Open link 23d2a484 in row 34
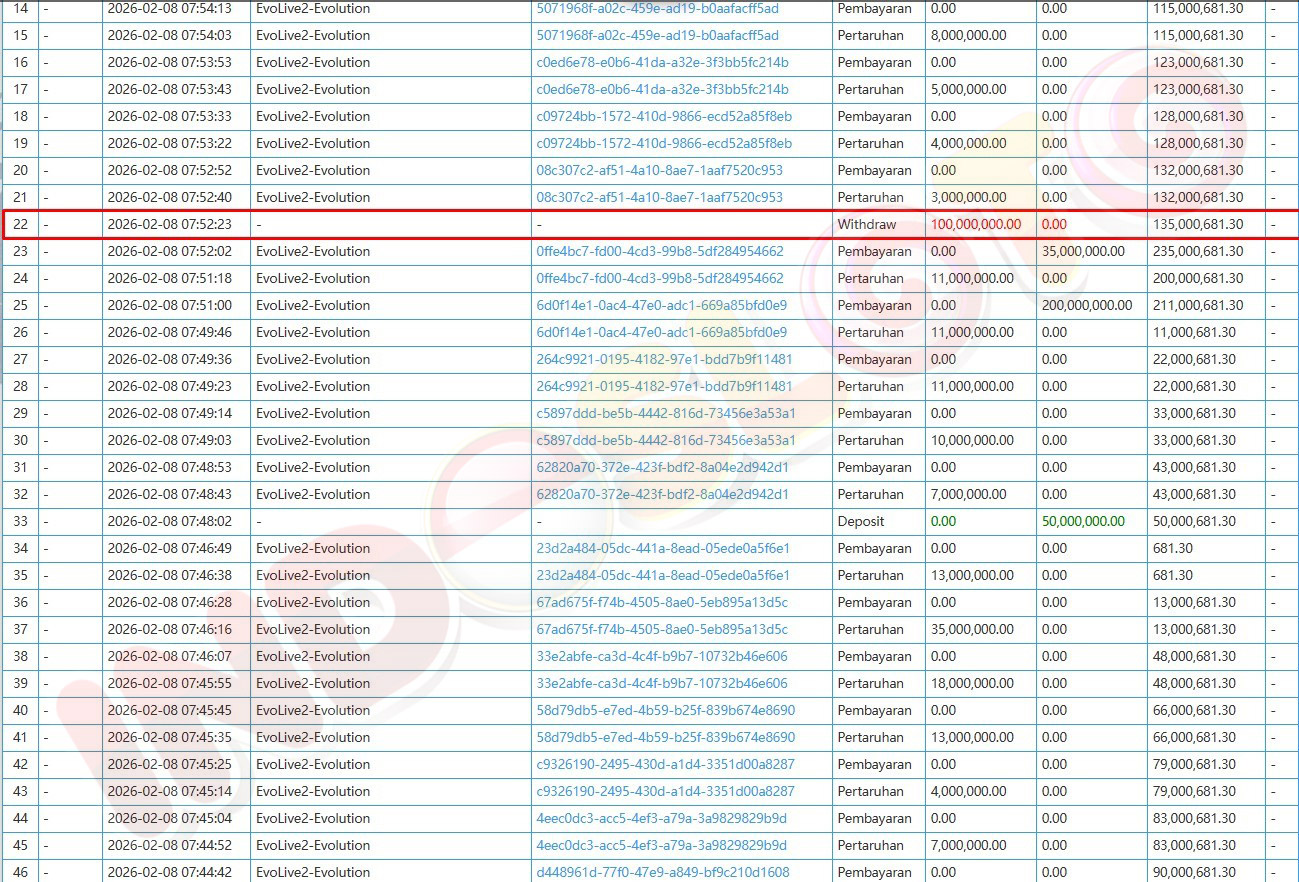The height and width of the screenshot is (882, 1299). tap(663, 549)
